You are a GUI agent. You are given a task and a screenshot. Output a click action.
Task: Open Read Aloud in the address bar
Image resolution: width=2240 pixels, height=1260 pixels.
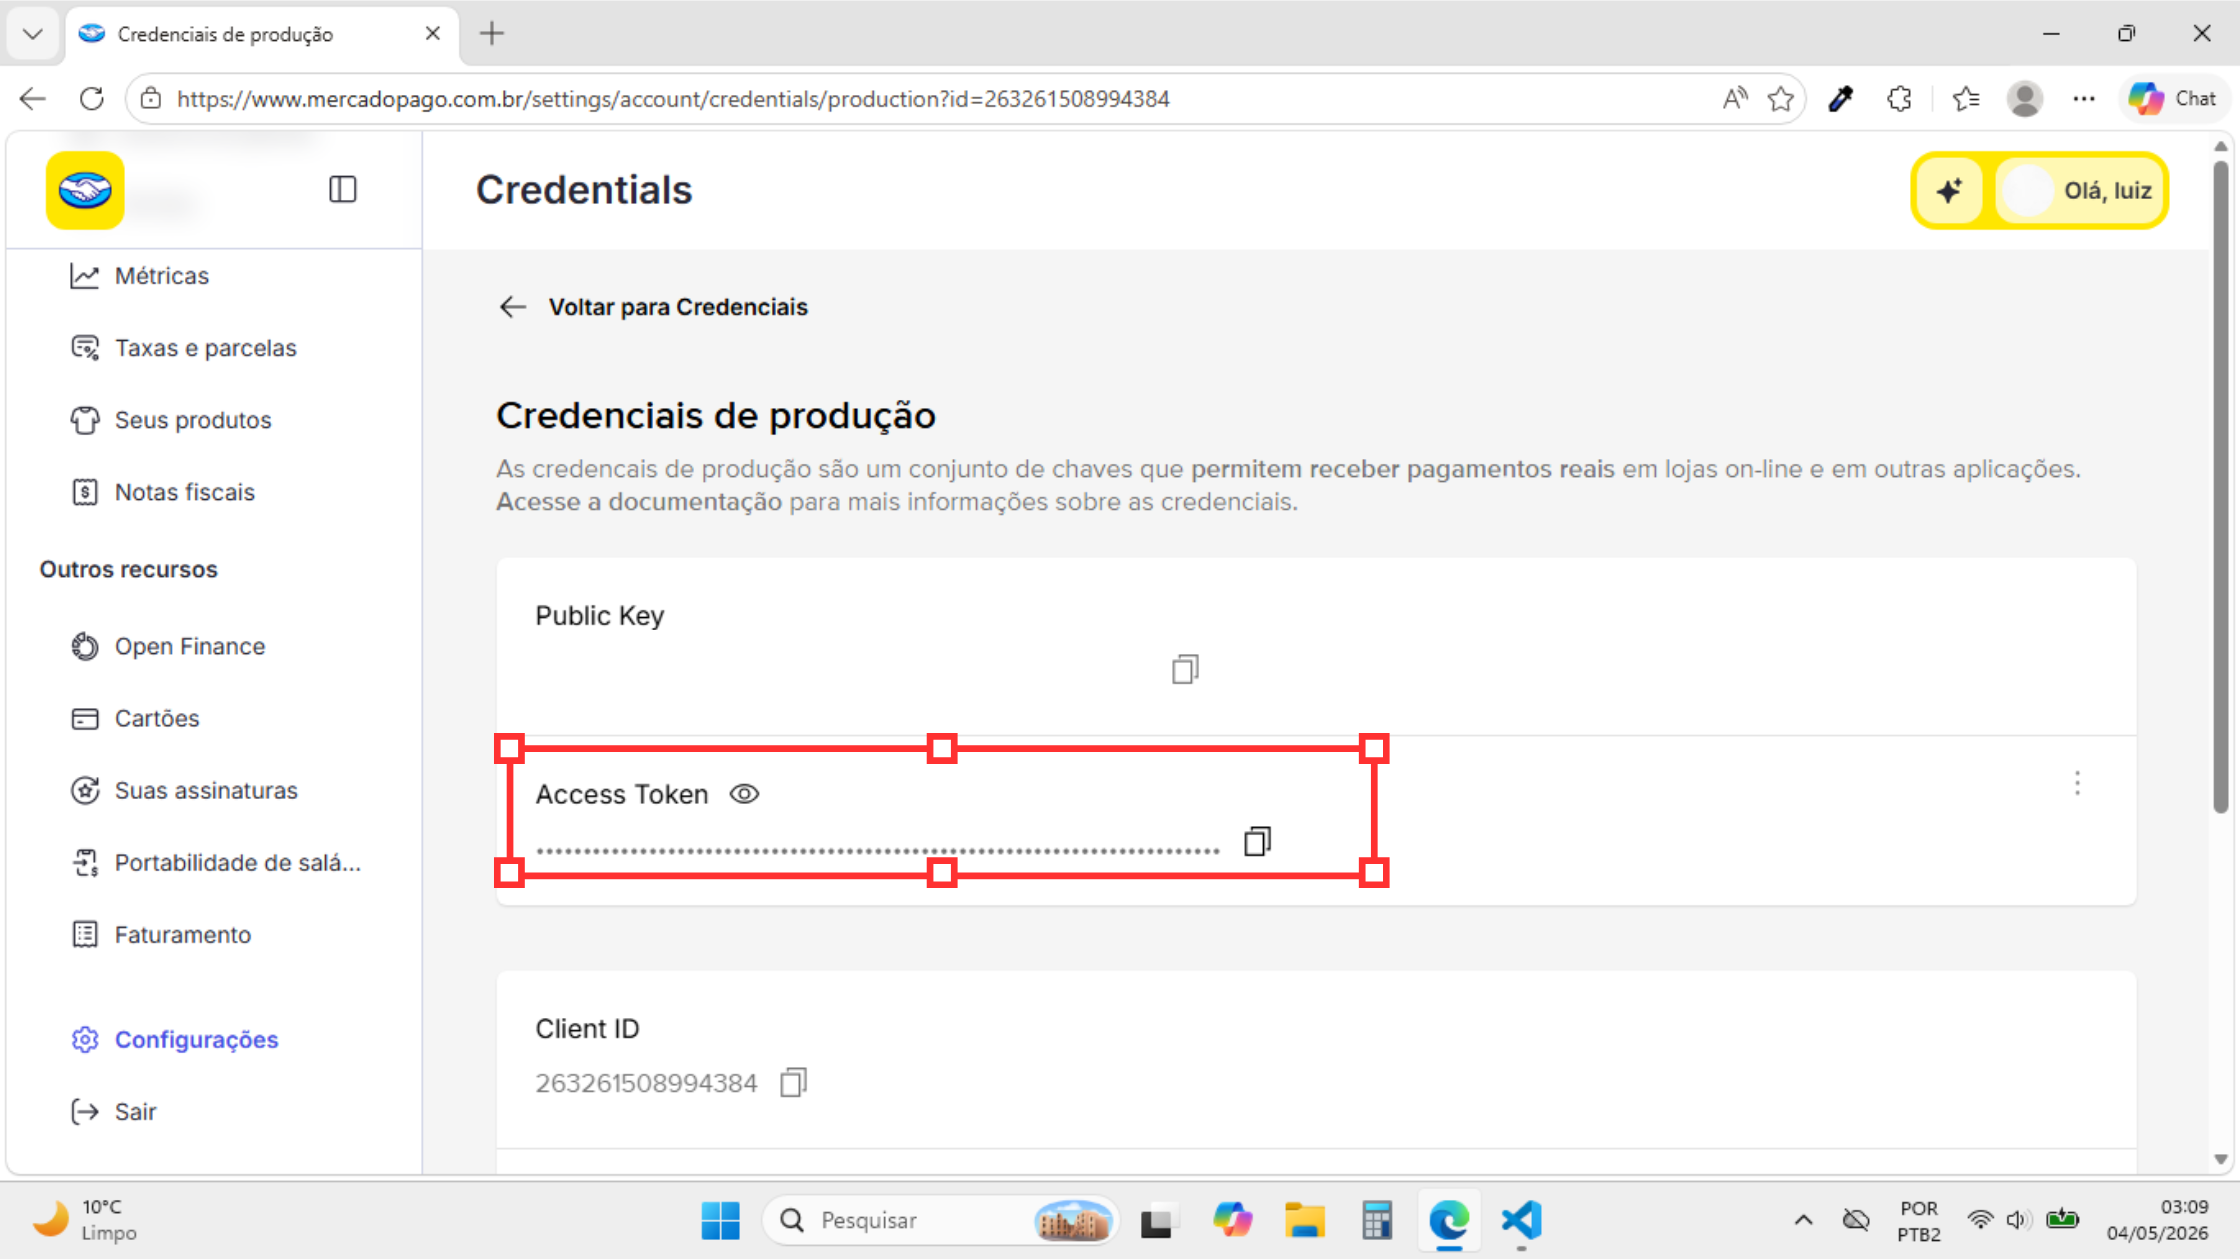[x=1735, y=98]
